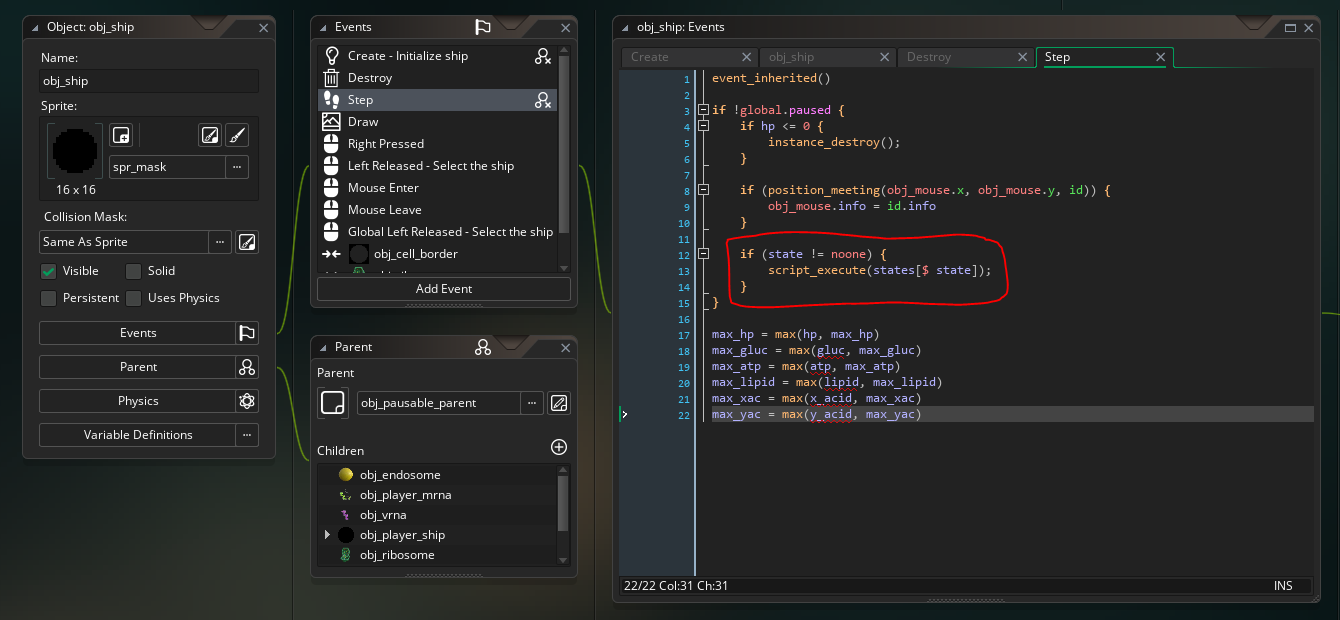Screen dimensions: 1340x620
Task: Open the image editor paintbrush icon
Action: pyautogui.click(x=237, y=135)
